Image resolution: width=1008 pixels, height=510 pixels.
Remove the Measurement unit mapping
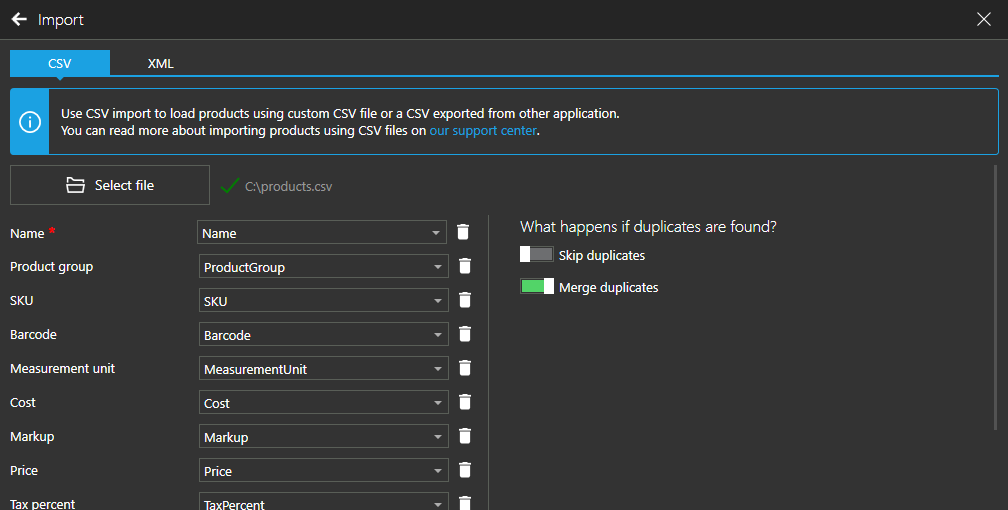pos(465,368)
